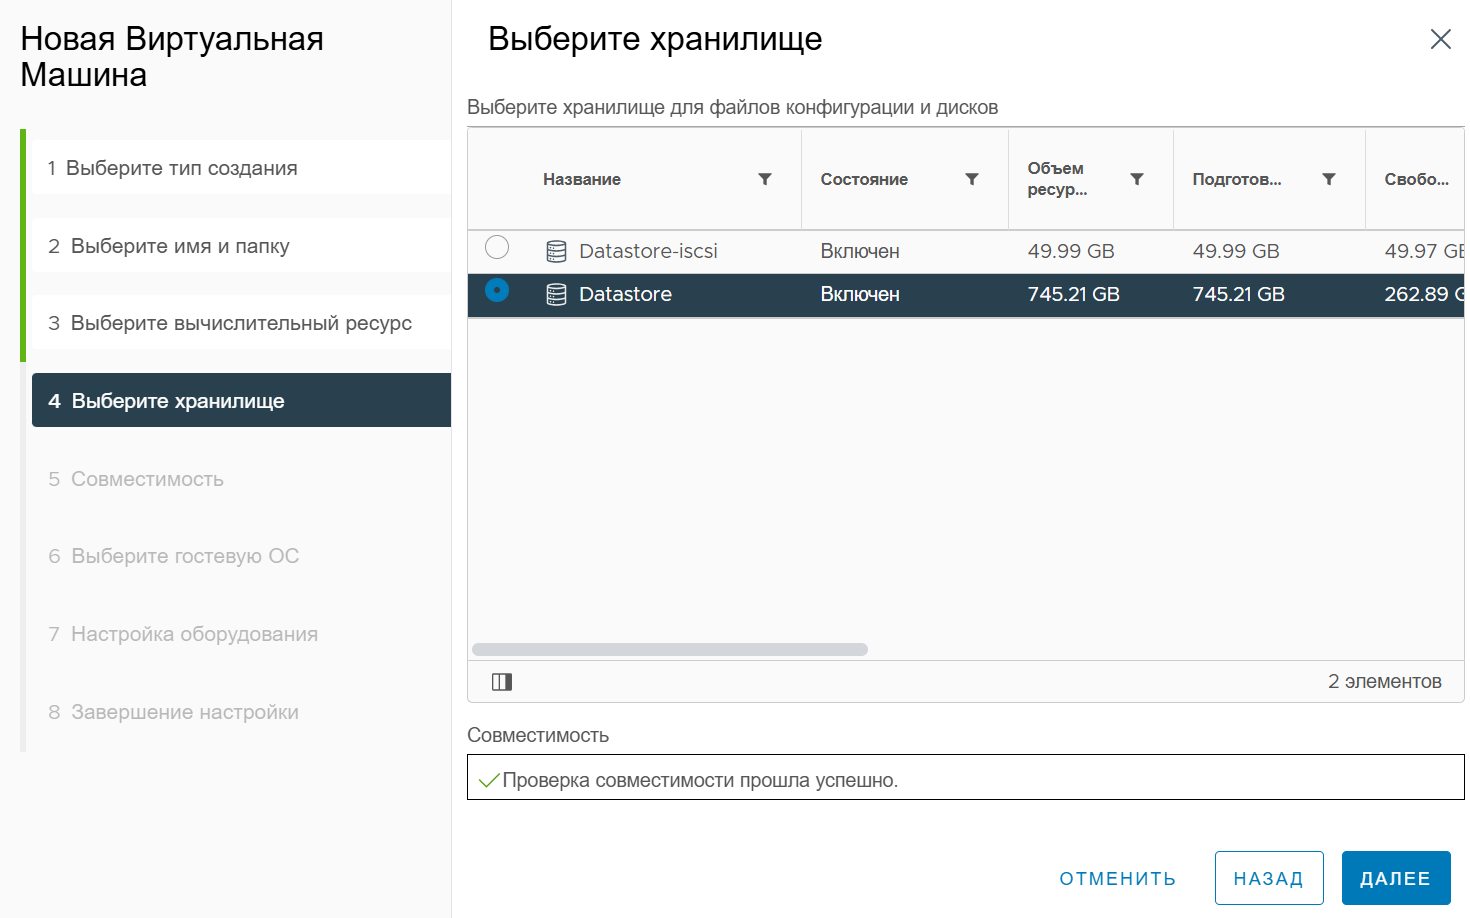This screenshot has width=1470, height=918.
Task: Go to step 1 Выберите тип создания
Action: tap(241, 168)
